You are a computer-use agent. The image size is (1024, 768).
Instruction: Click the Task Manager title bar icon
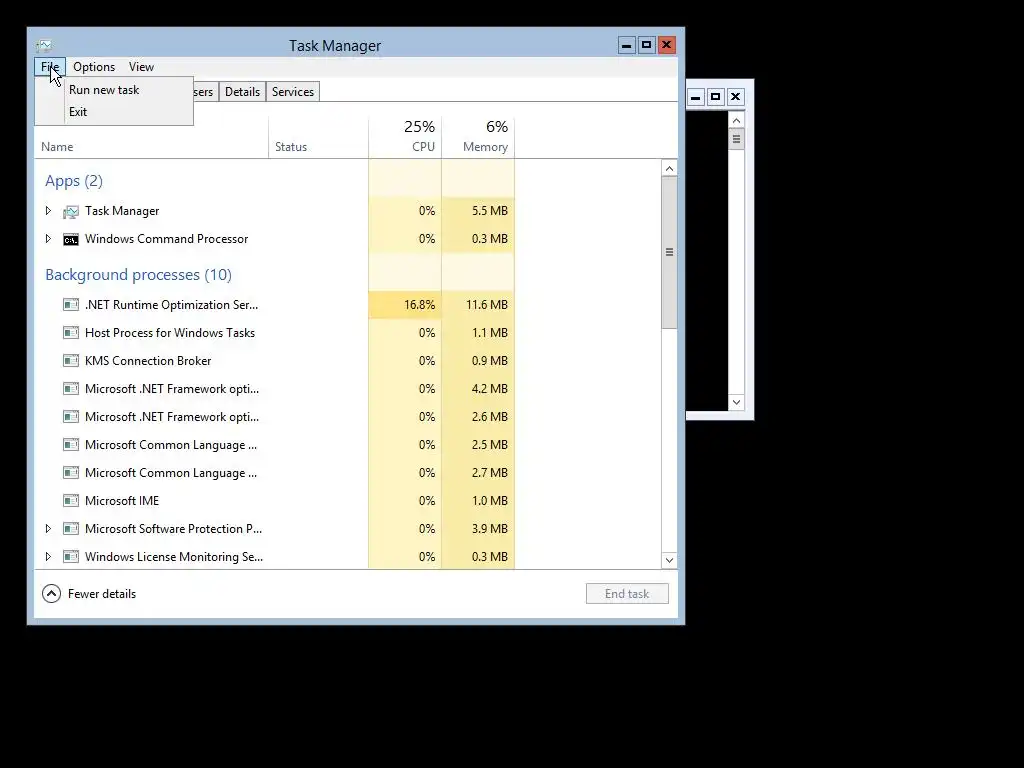44,46
